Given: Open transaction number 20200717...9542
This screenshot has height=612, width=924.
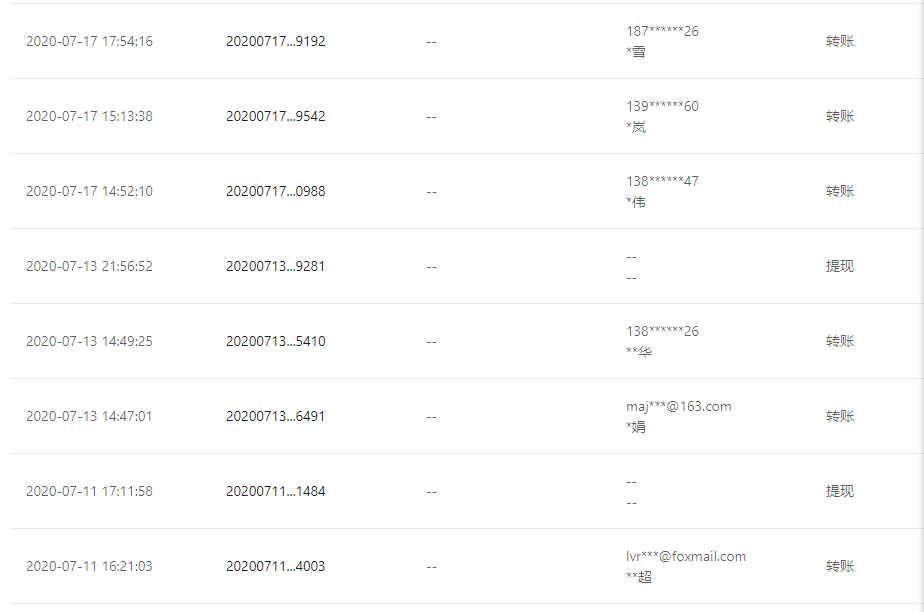Looking at the screenshot, I should coord(275,116).
